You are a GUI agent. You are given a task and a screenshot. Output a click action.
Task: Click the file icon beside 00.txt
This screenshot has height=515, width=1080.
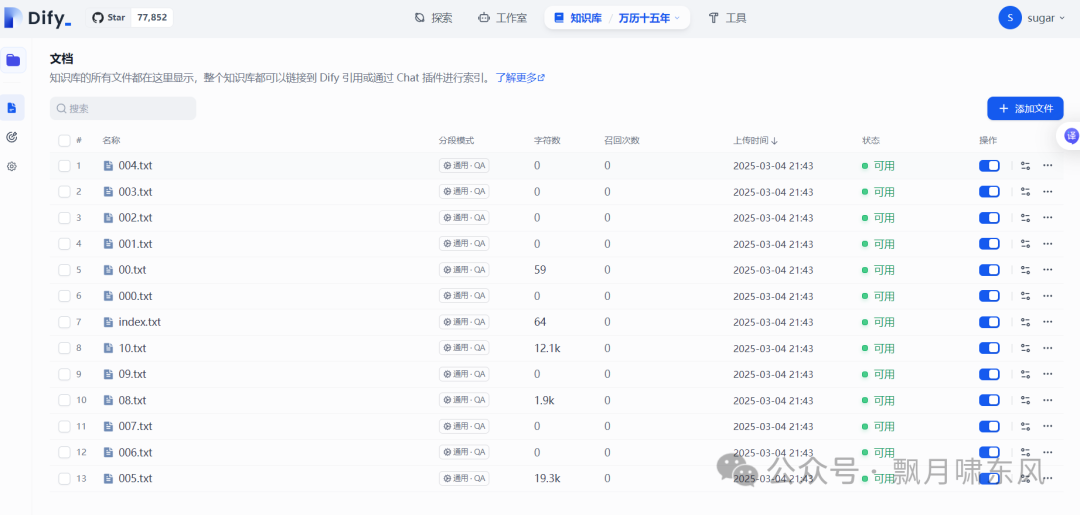[107, 270]
